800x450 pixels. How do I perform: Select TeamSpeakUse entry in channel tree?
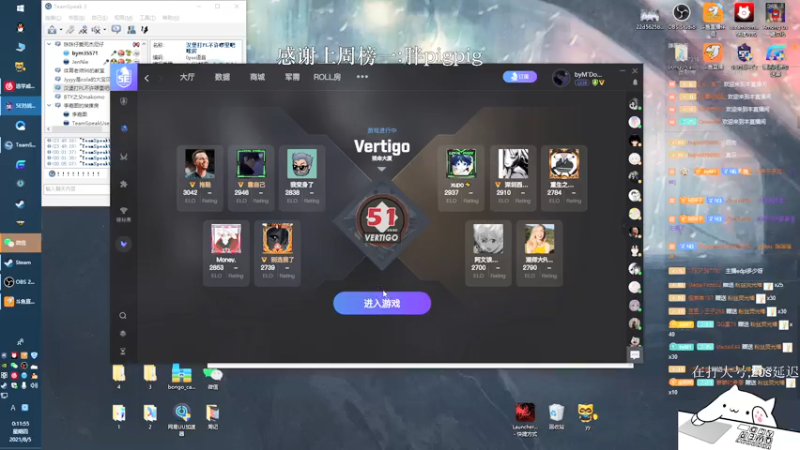86,123
